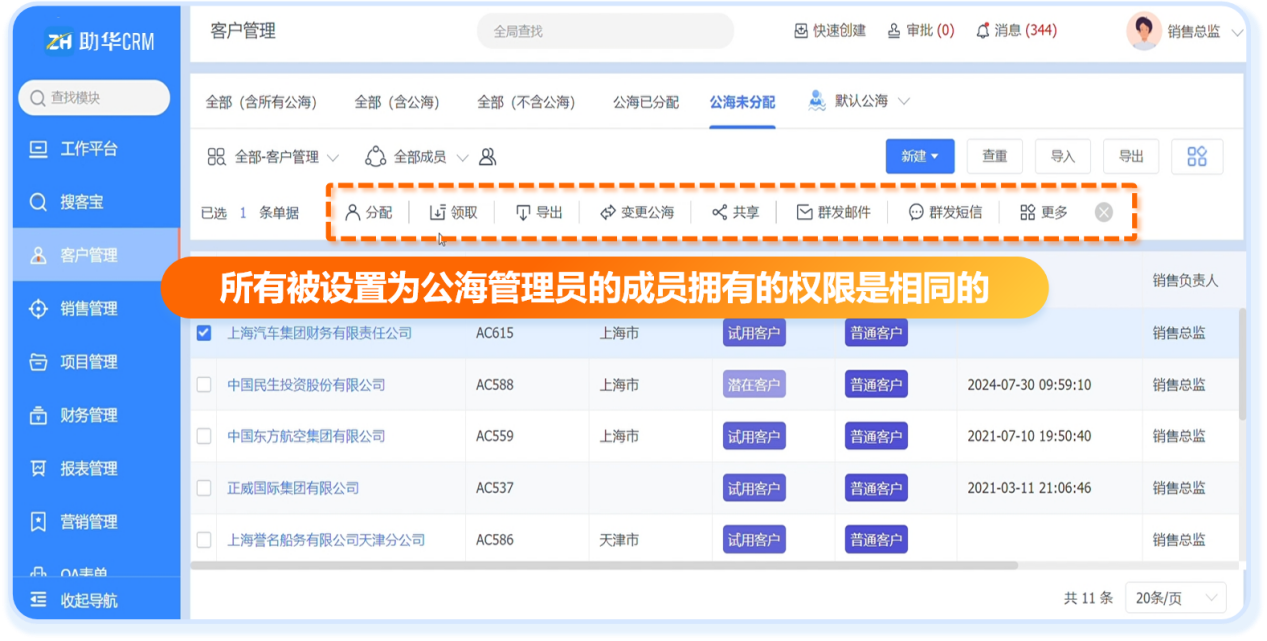
Task: Dismiss selection with the gray X icon
Action: pyautogui.click(x=1103, y=212)
